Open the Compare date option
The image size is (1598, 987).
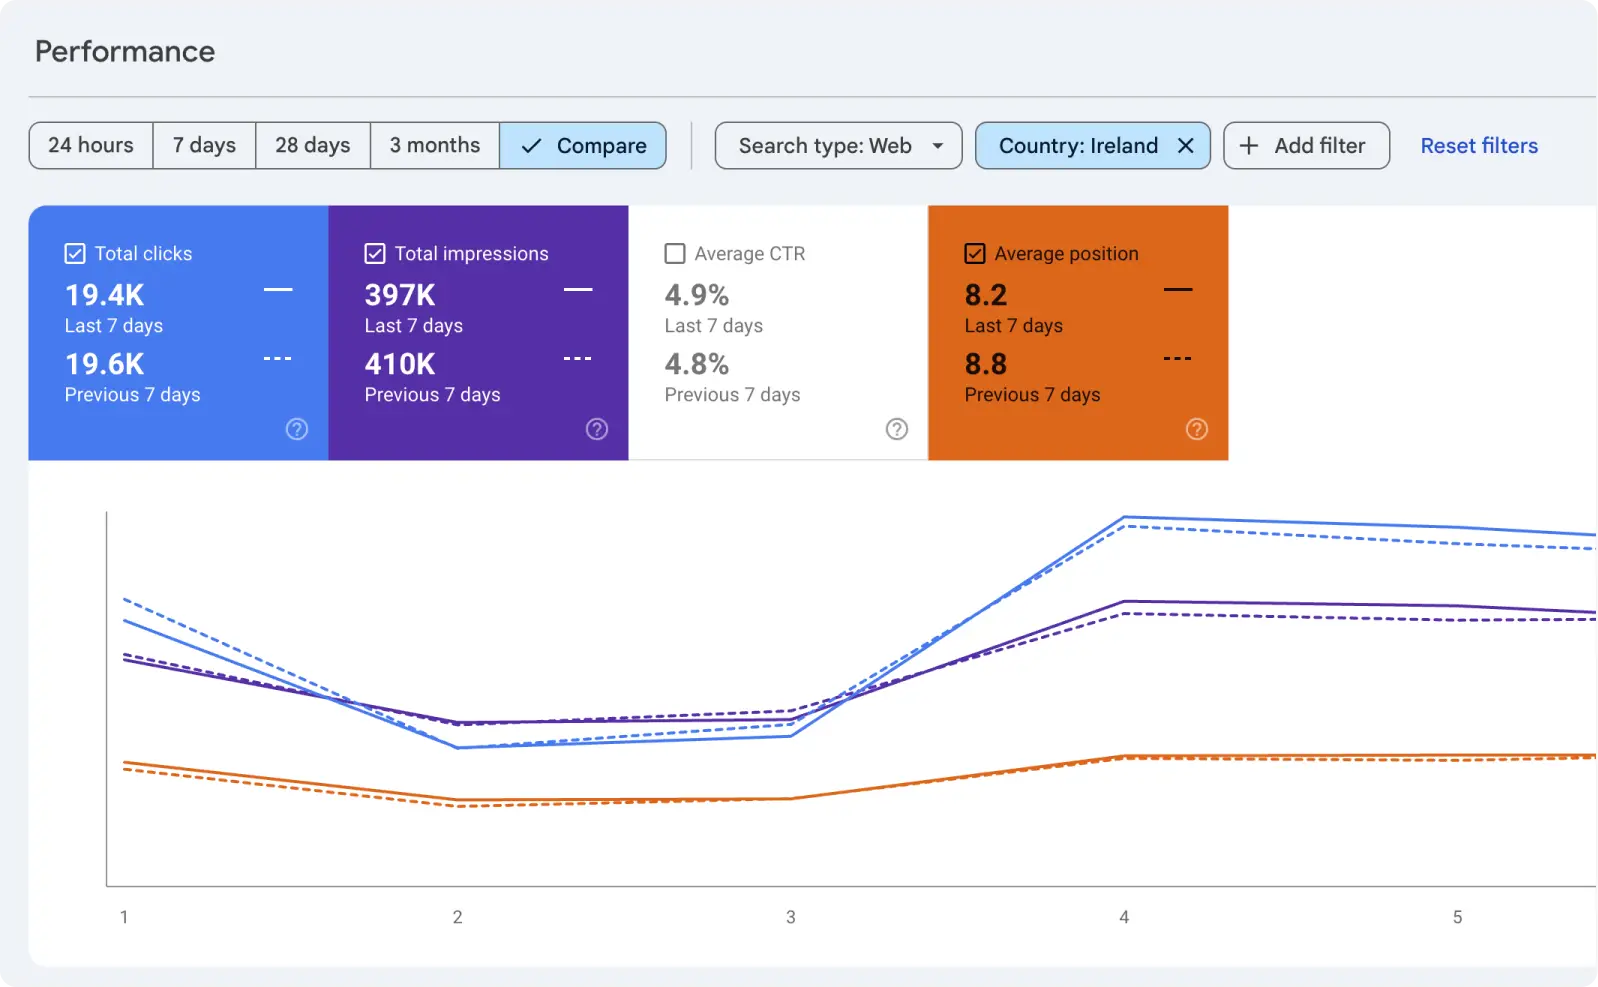[x=583, y=146]
